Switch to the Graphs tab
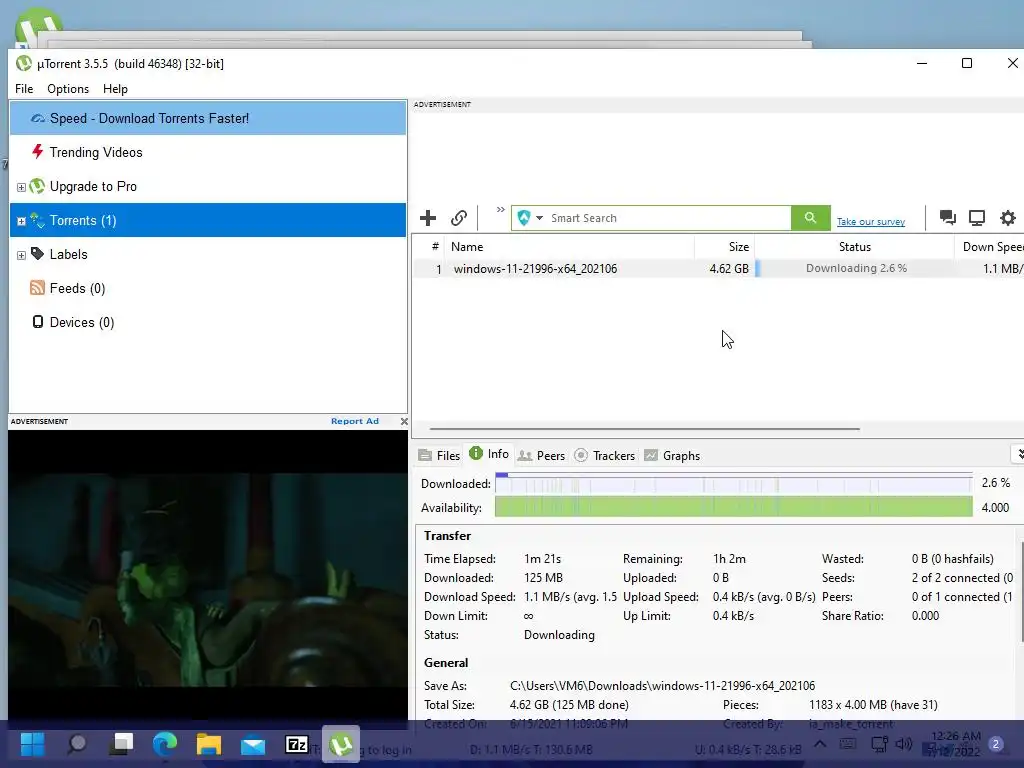Viewport: 1024px width, 768px height. coord(672,455)
